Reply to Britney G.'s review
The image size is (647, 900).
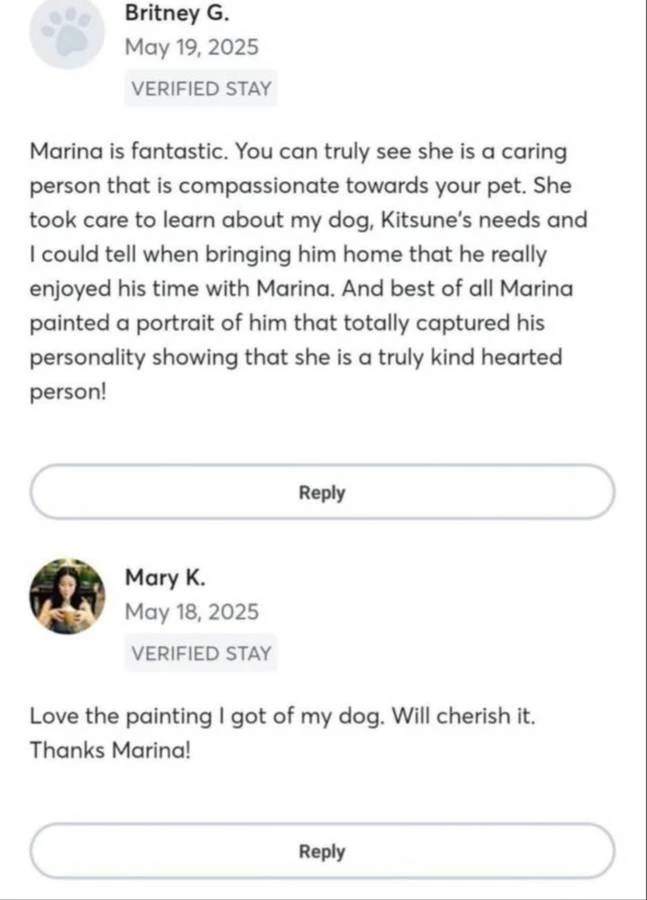pyautogui.click(x=322, y=492)
